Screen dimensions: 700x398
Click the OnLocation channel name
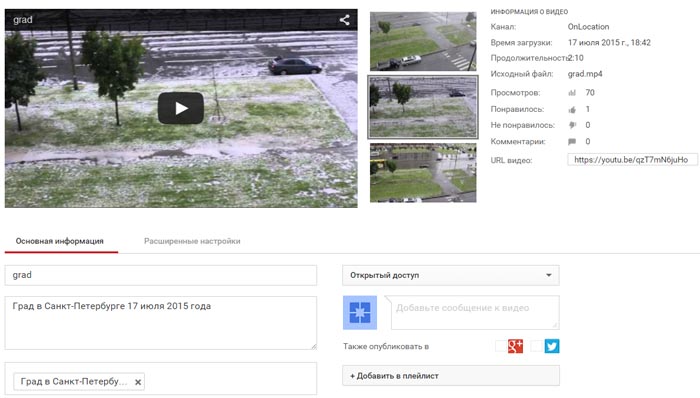tap(588, 27)
